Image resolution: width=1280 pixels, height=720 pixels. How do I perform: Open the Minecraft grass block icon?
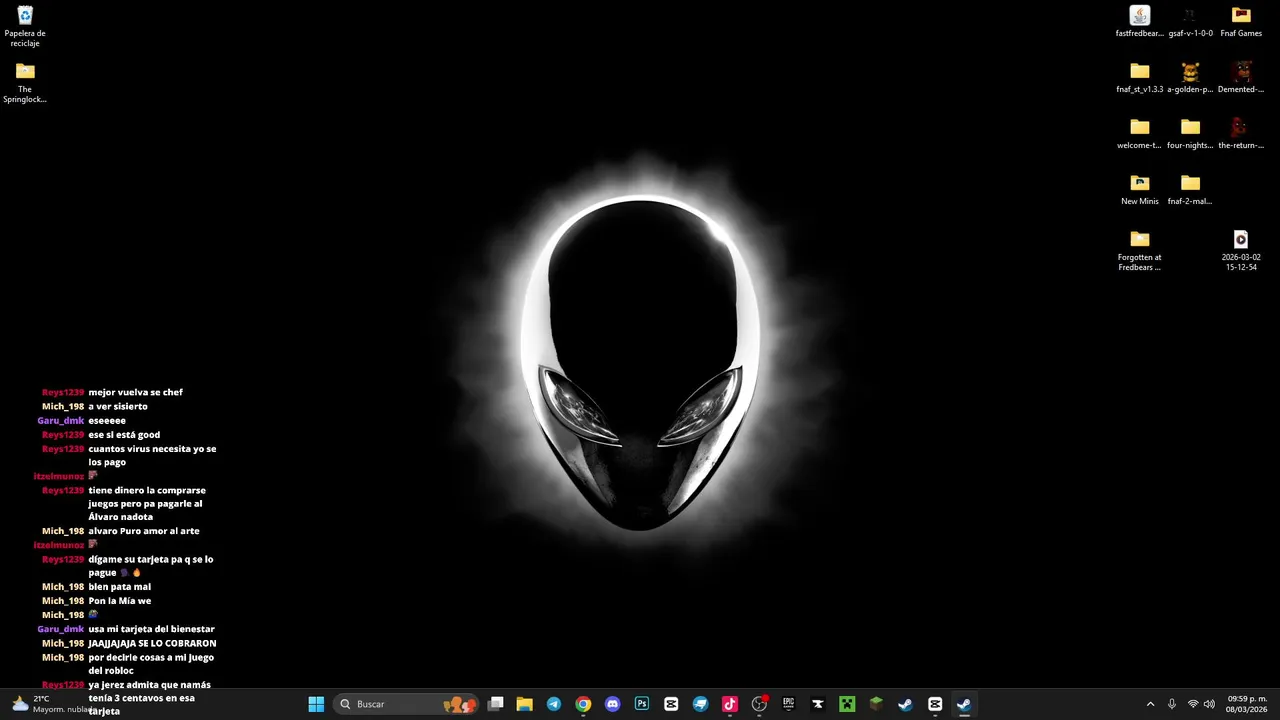pyautogui.click(x=876, y=704)
